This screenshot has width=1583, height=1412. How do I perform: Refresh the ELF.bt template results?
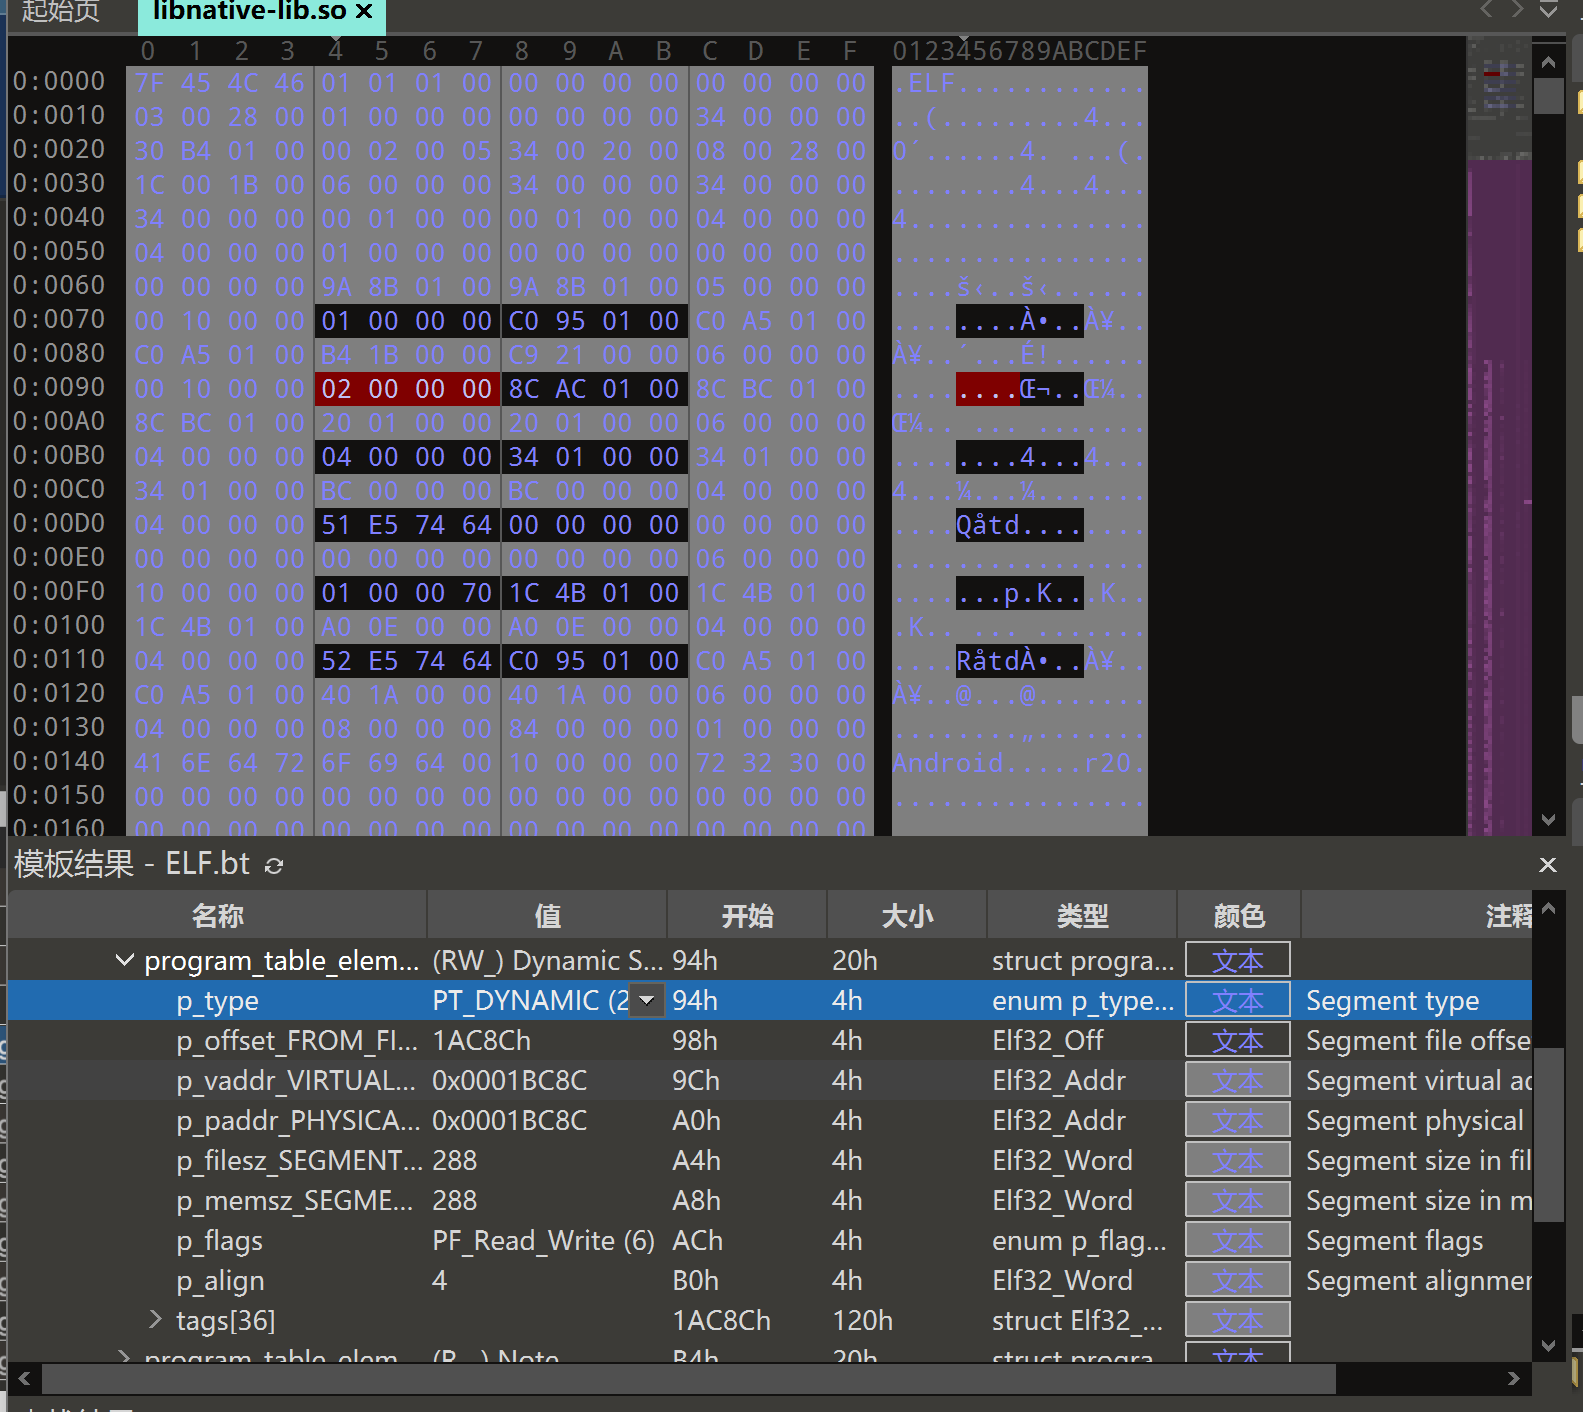click(274, 866)
